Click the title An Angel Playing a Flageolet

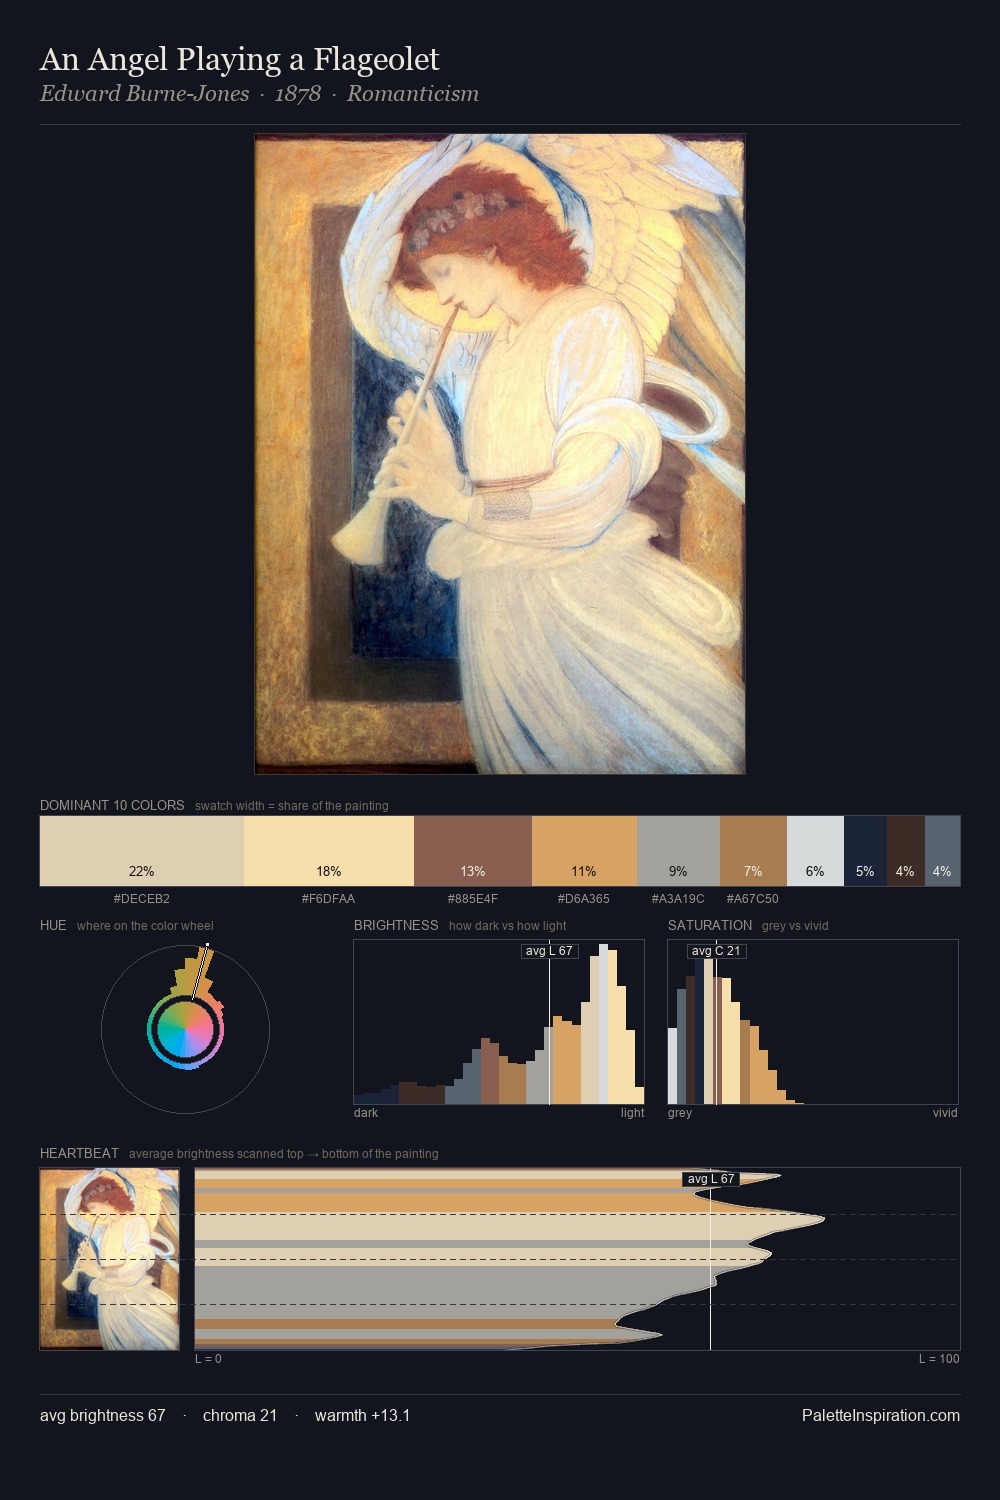pyautogui.click(x=240, y=59)
